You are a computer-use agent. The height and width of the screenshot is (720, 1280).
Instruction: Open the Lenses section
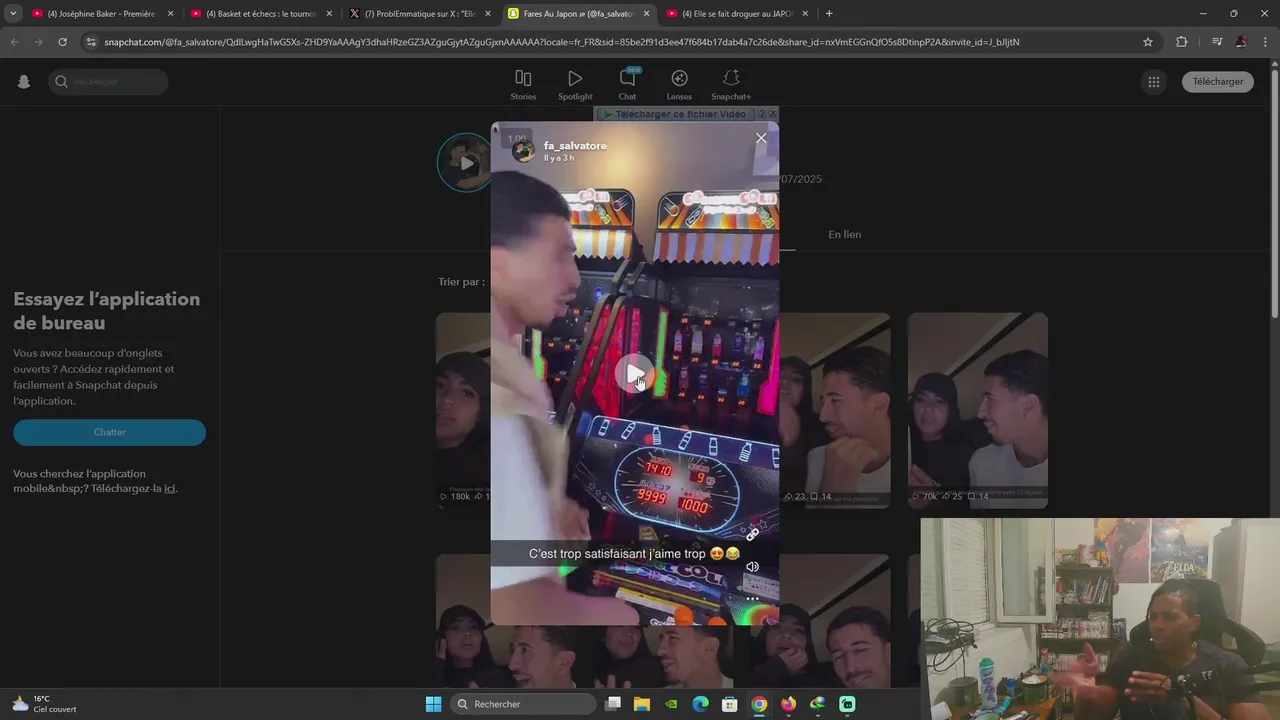[x=679, y=85]
